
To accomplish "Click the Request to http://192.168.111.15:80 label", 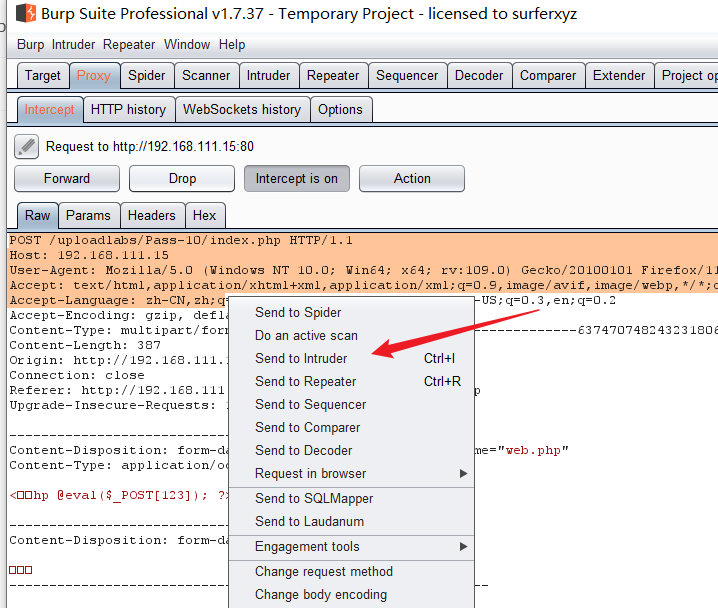I will click(150, 147).
